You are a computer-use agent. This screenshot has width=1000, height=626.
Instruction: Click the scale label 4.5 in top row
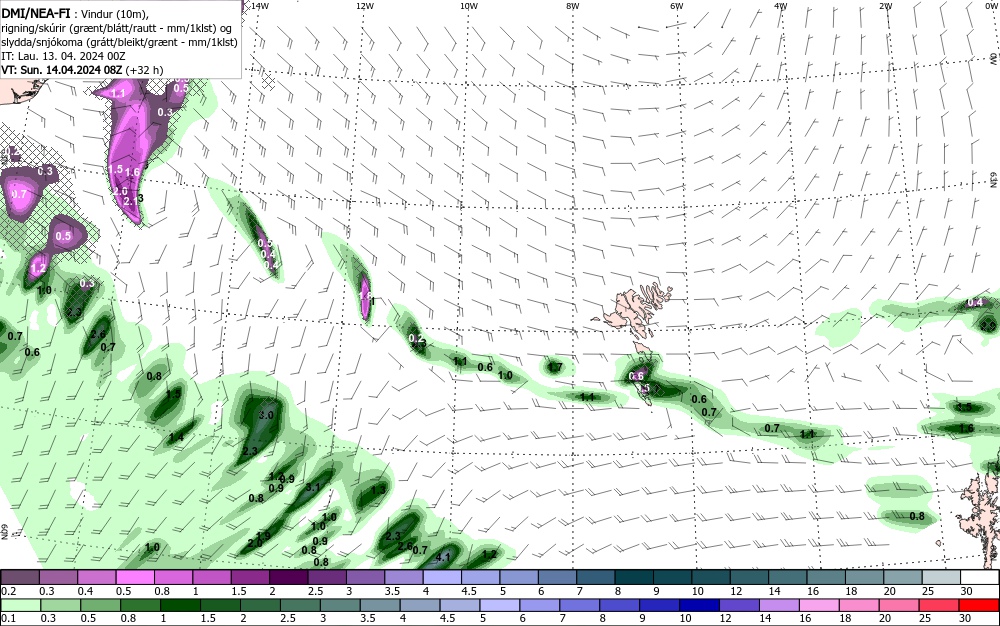469,591
